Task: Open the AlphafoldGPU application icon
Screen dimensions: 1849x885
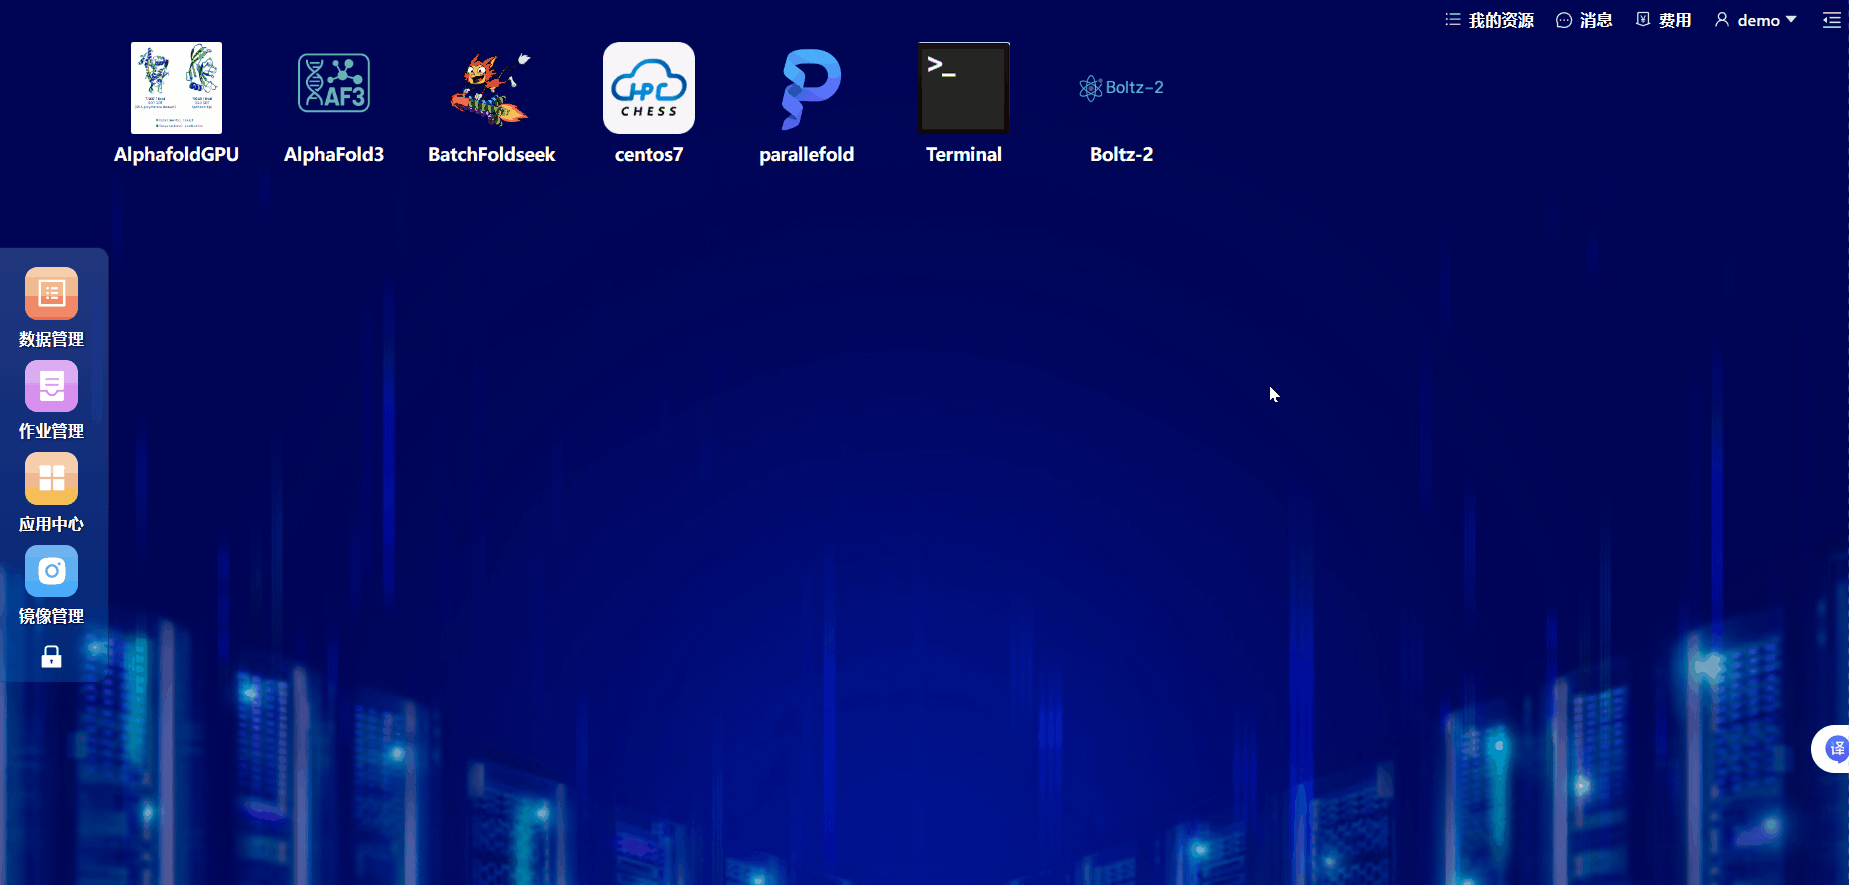Action: pos(176,88)
